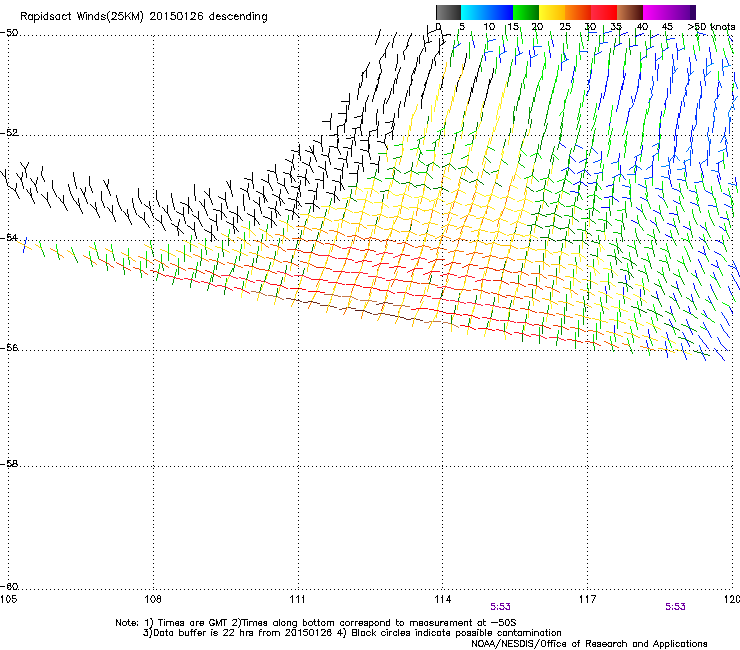Click the '-50' latitude axis label
This screenshot has height=650, width=740.
point(9,33)
